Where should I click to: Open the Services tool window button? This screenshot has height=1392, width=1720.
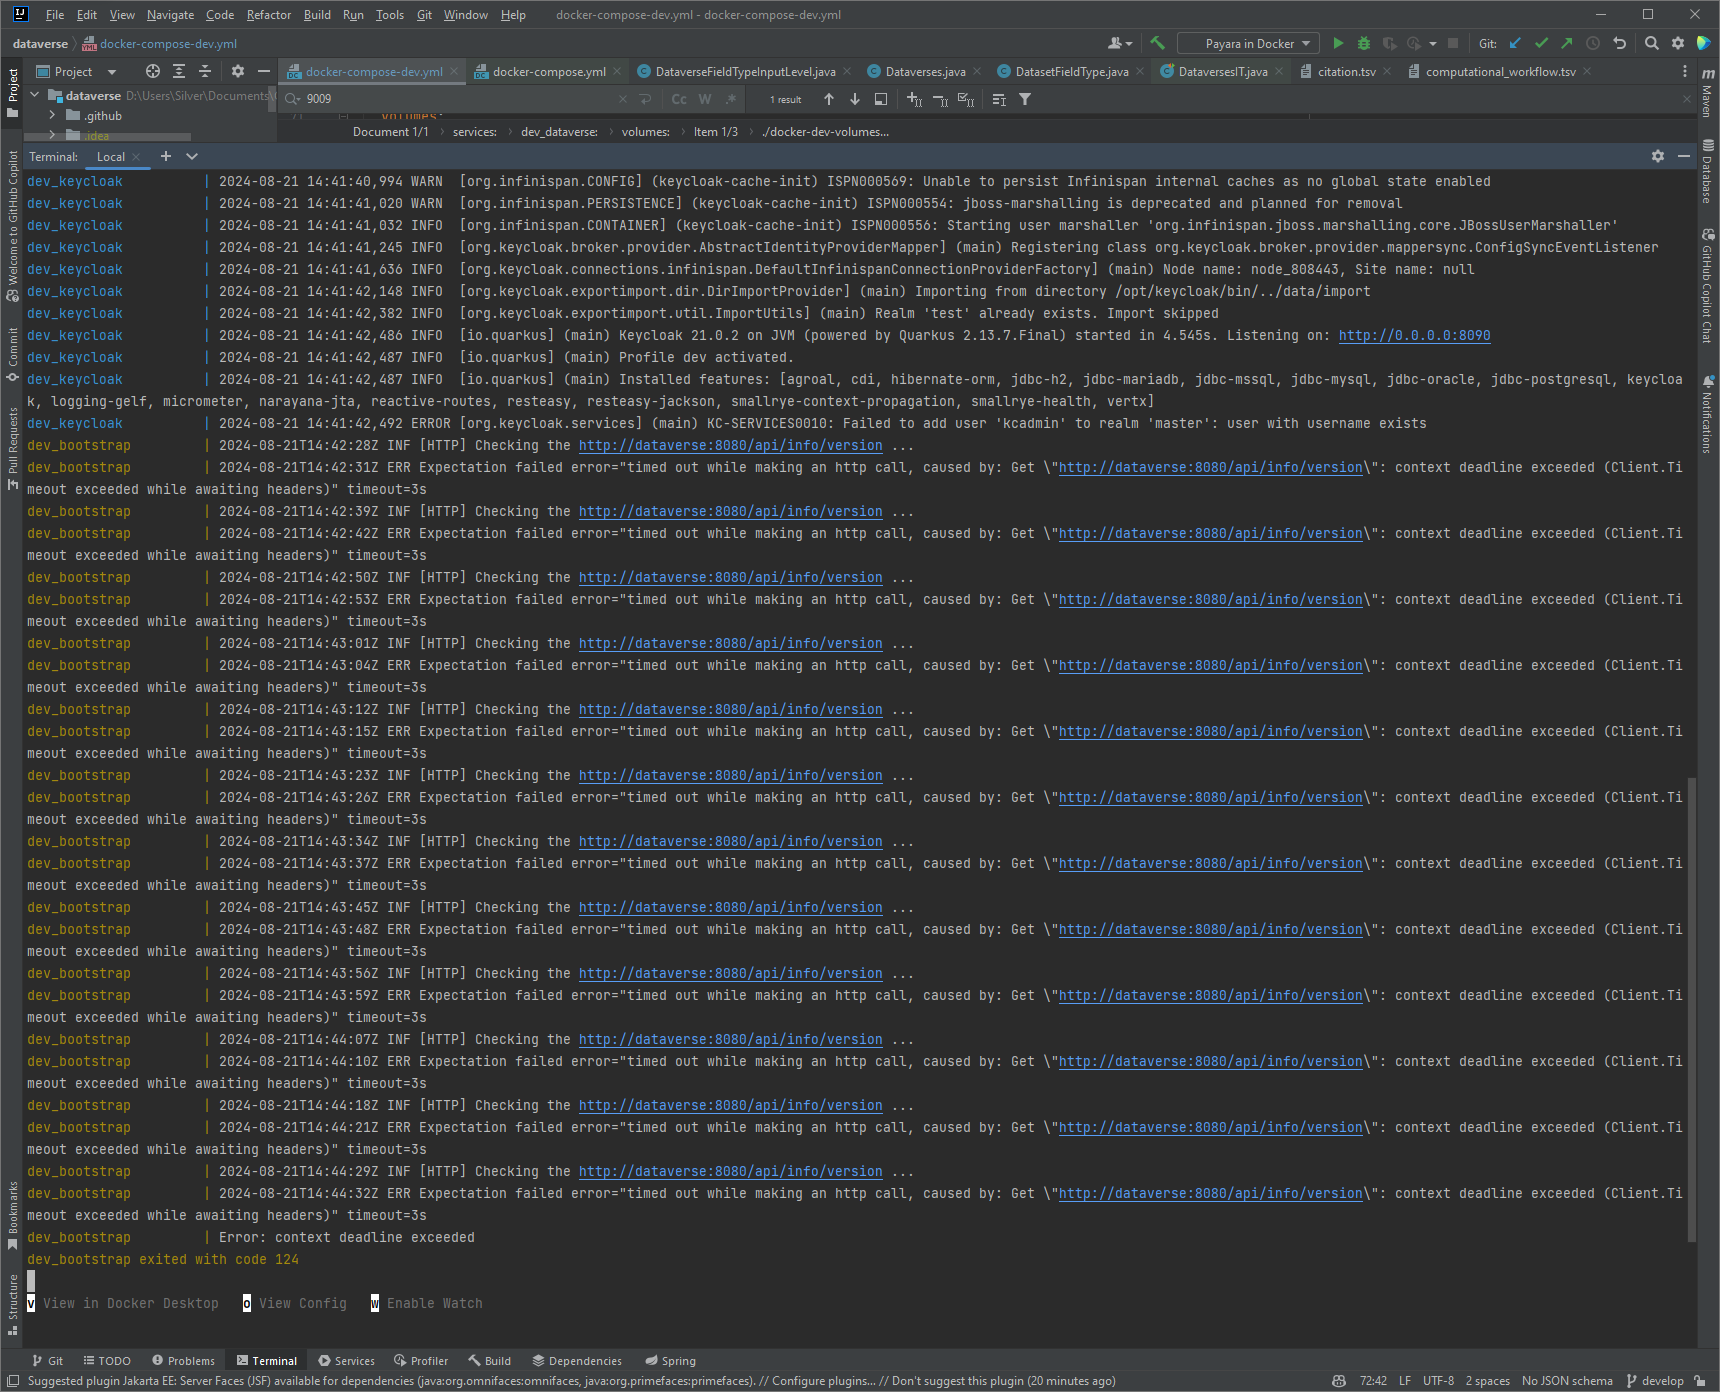coord(346,1361)
